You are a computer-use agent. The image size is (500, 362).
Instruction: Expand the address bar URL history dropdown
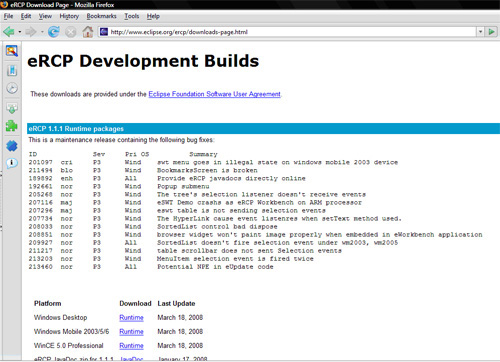click(480, 32)
